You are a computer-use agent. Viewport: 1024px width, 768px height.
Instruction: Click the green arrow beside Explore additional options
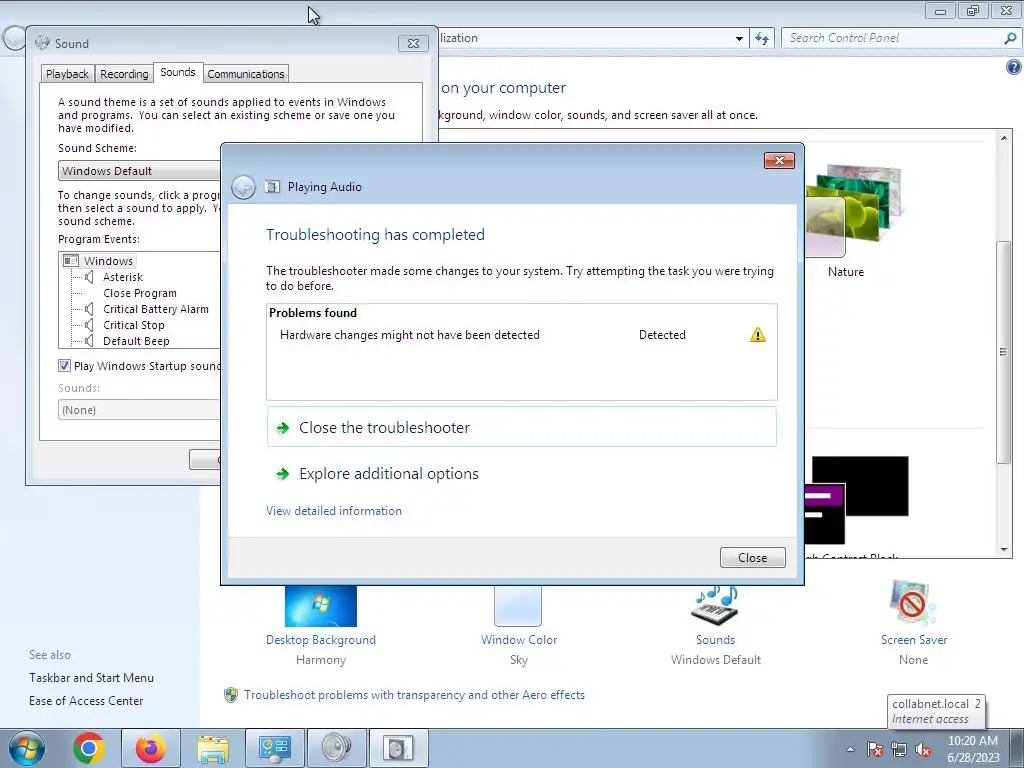coord(283,474)
